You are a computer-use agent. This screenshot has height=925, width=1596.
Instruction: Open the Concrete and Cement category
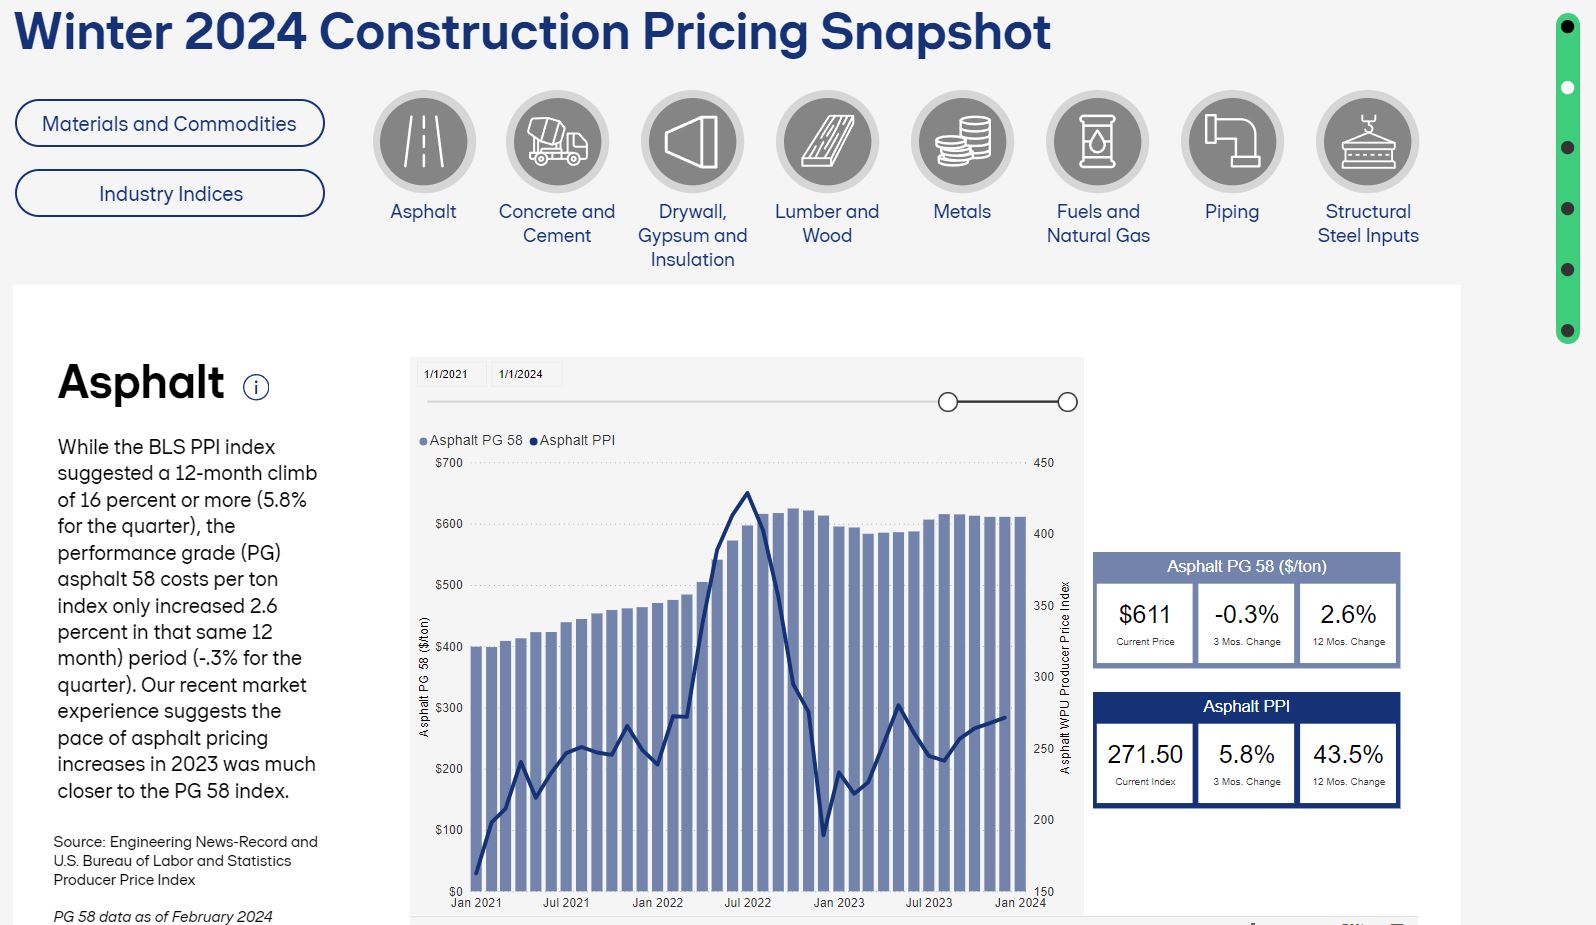tap(558, 141)
